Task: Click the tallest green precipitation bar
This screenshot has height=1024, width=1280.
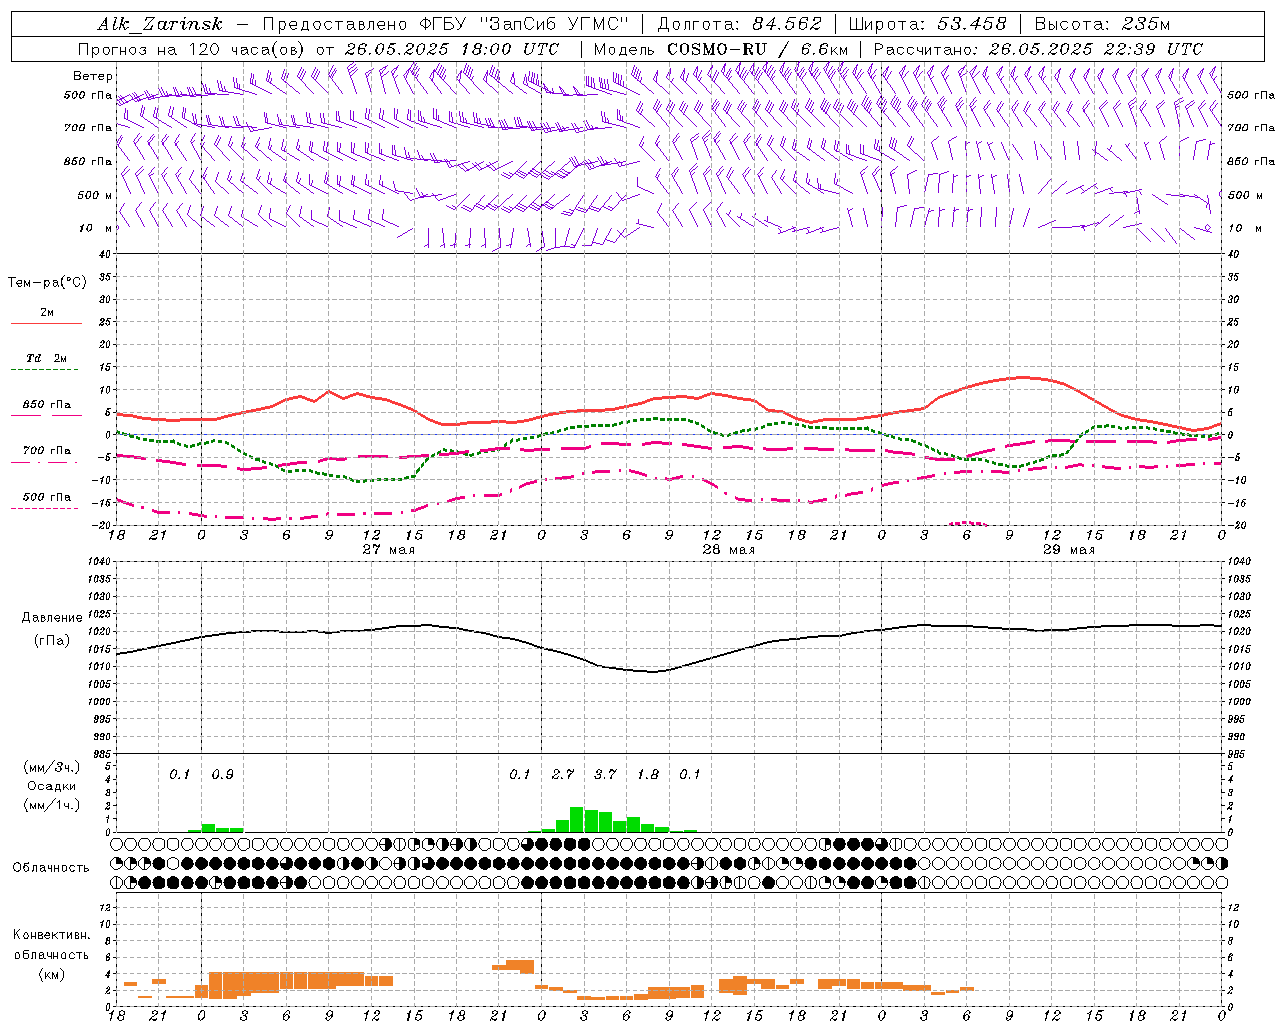Action: coord(577,820)
